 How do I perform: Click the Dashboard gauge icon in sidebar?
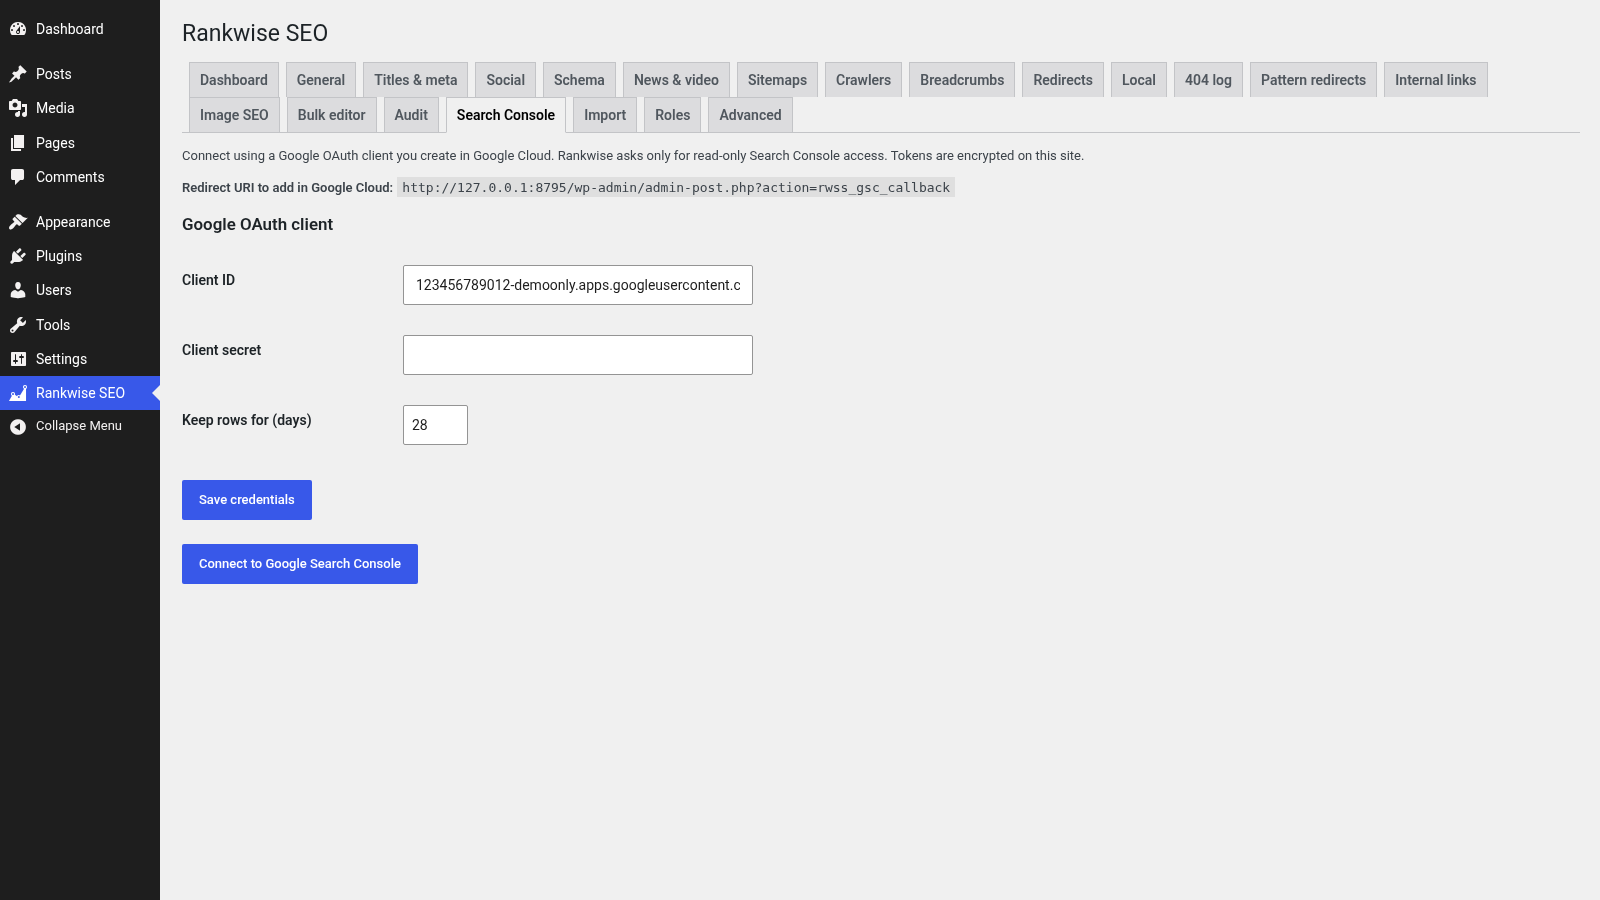[x=18, y=29]
